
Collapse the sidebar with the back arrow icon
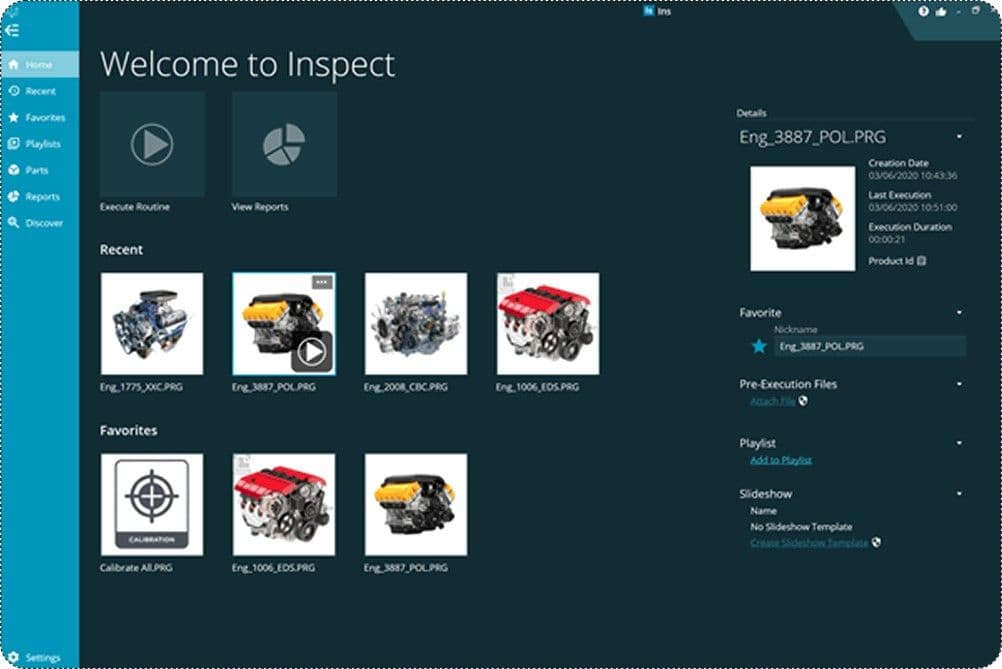point(12,30)
